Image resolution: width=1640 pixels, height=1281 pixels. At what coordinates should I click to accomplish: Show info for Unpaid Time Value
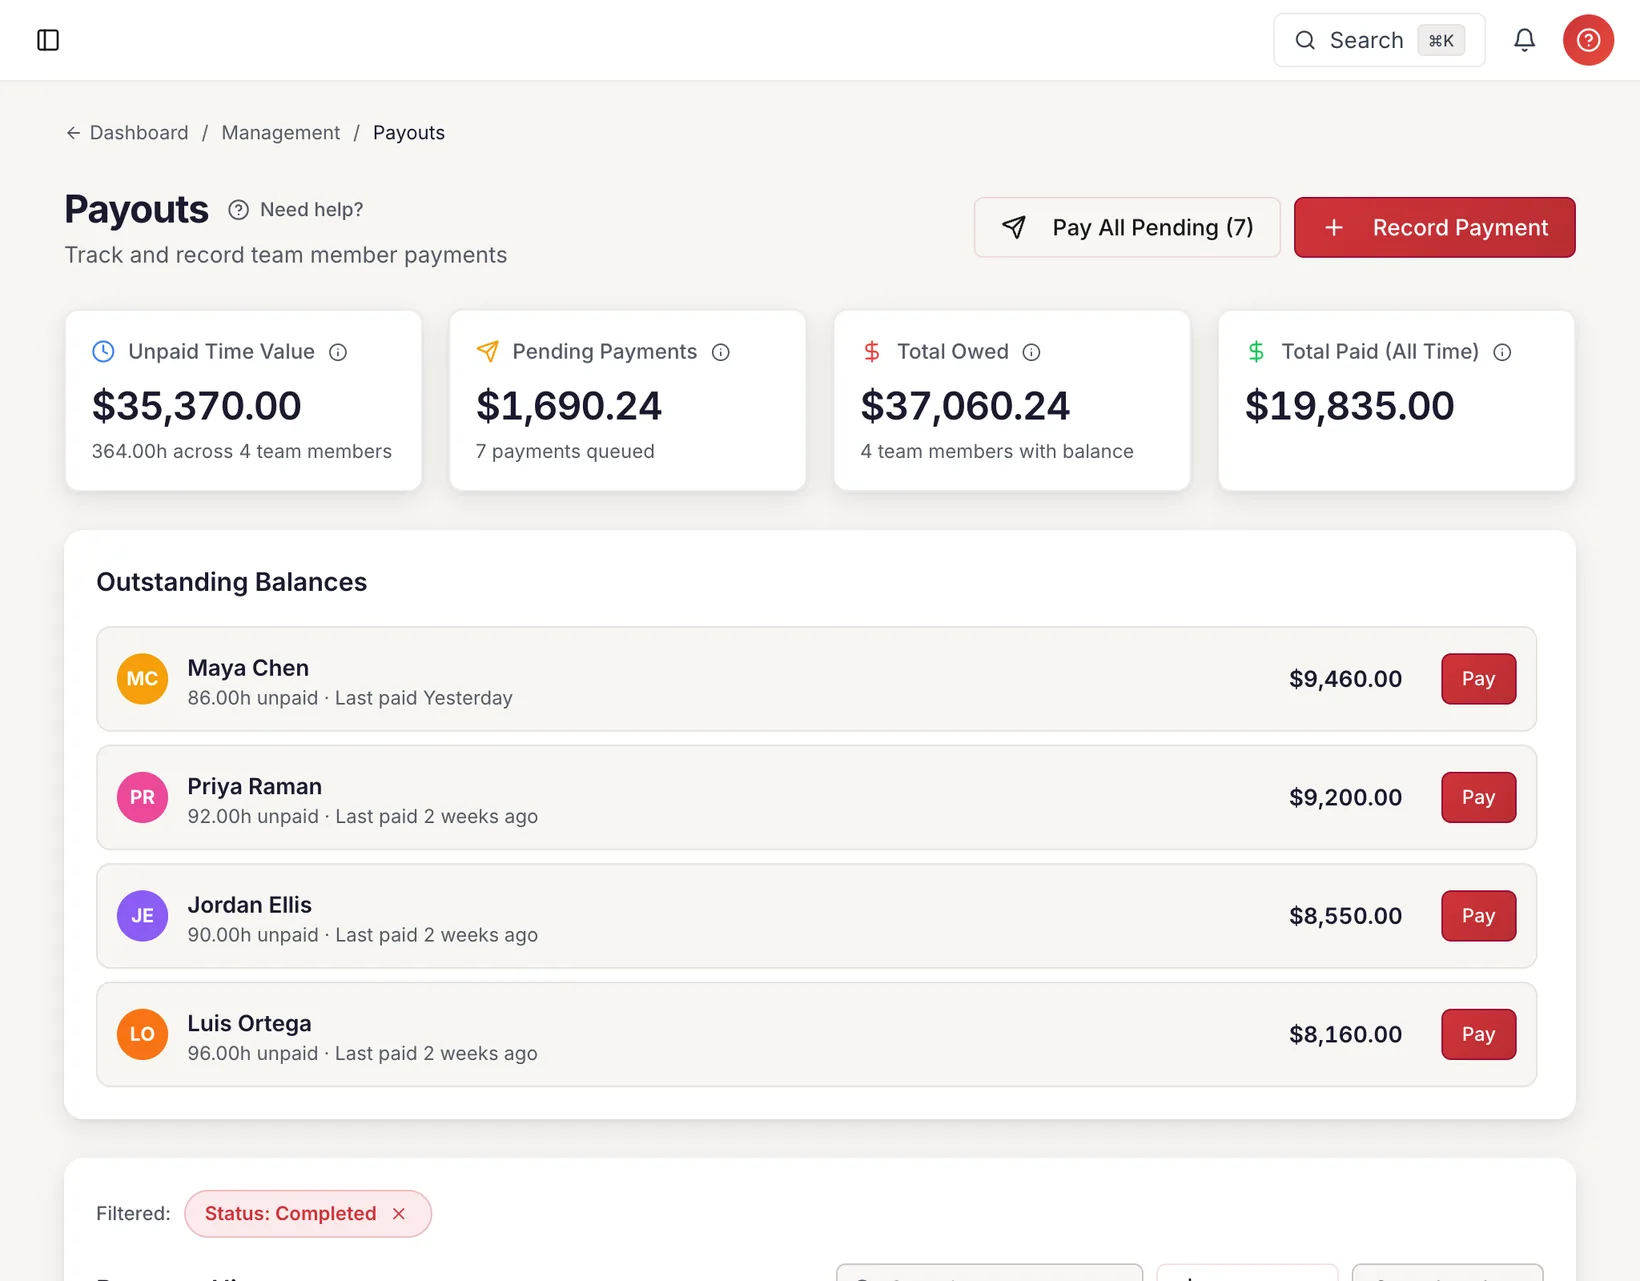click(338, 352)
